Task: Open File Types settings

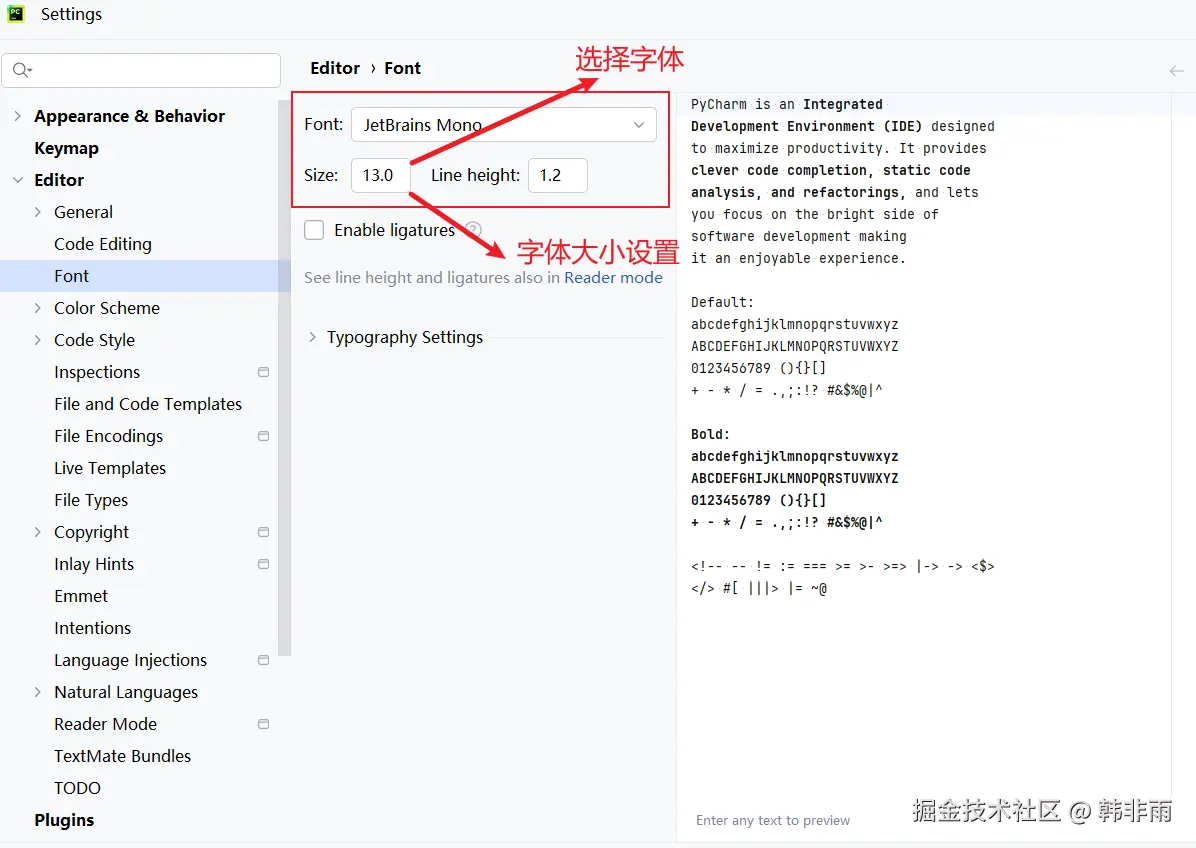Action: [91, 500]
